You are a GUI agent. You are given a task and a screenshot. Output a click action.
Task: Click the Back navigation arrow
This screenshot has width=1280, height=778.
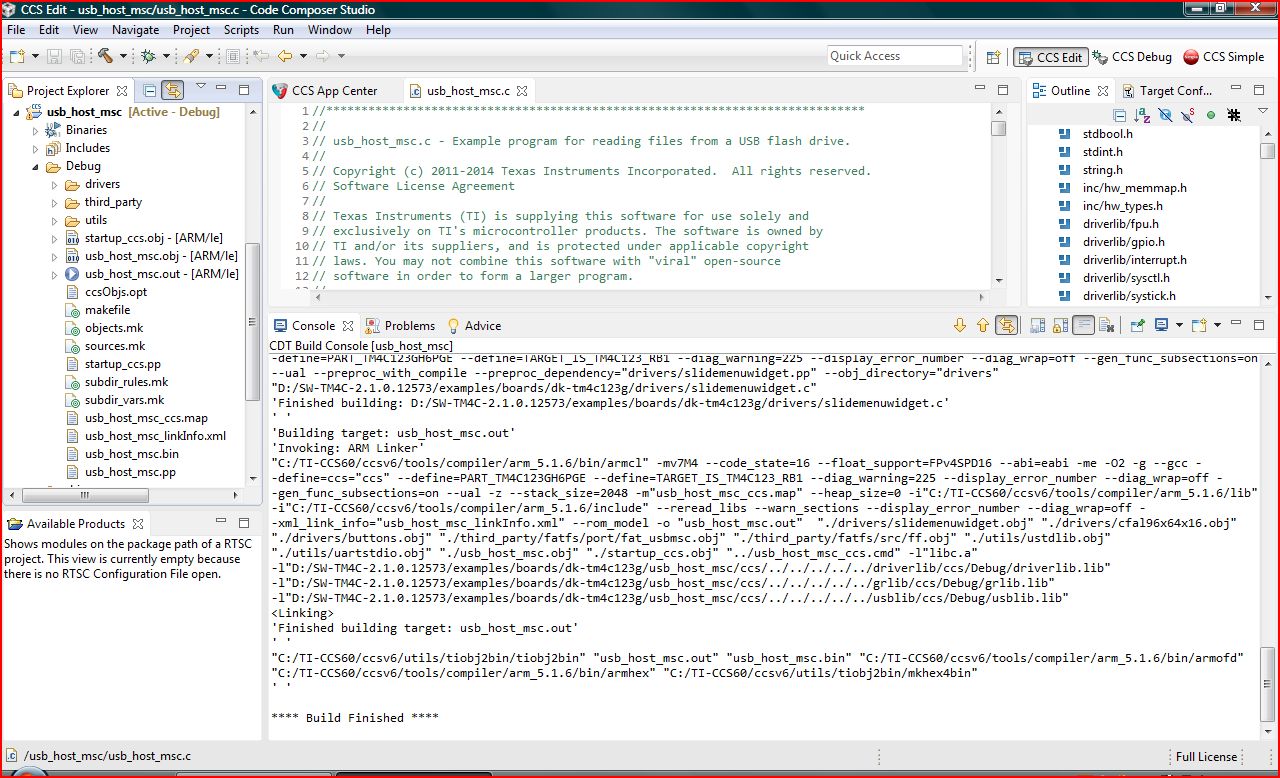point(284,56)
